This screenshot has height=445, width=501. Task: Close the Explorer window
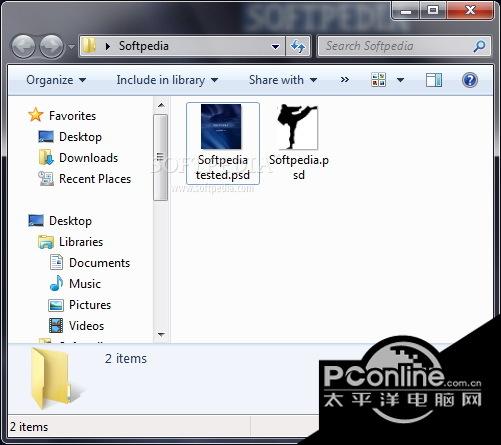[x=470, y=10]
